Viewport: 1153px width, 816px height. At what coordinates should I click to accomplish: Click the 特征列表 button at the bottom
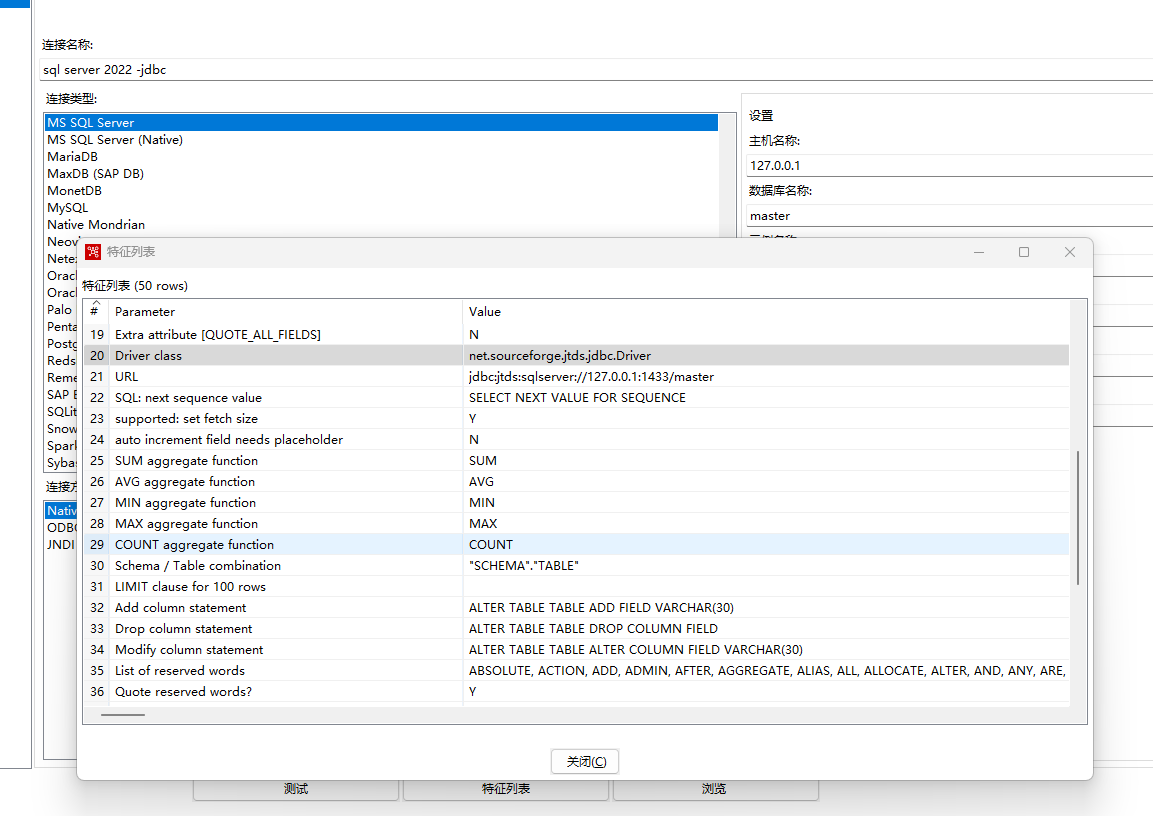506,789
